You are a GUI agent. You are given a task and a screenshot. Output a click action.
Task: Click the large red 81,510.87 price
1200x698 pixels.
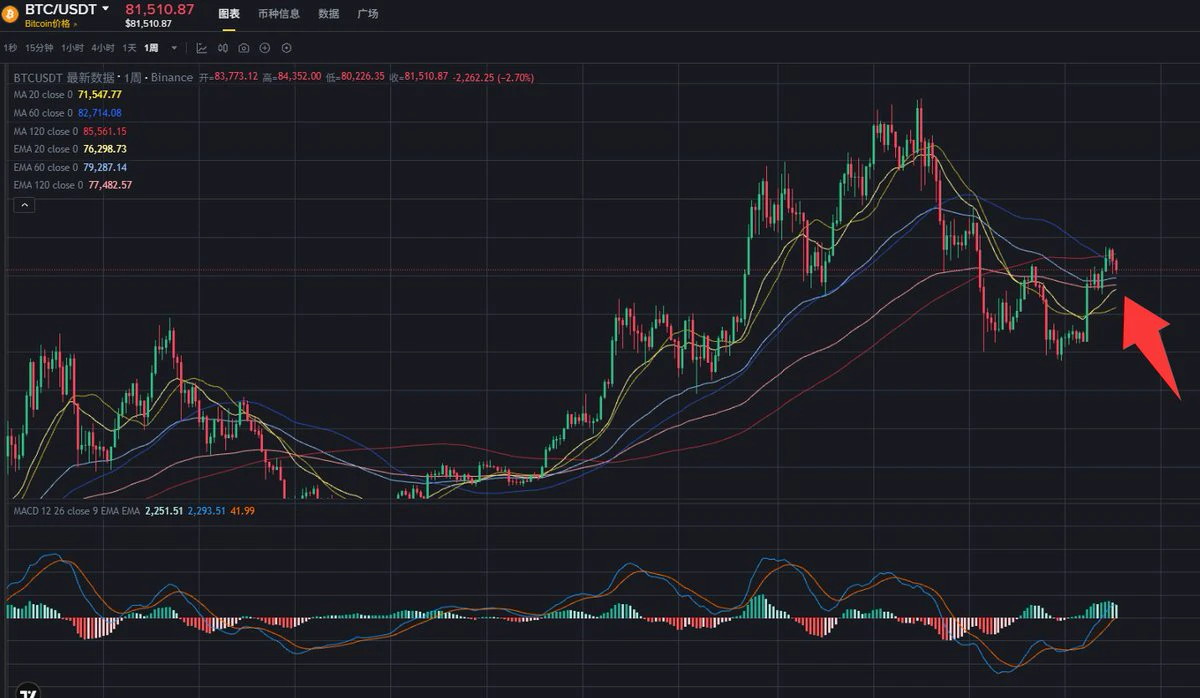160,9
